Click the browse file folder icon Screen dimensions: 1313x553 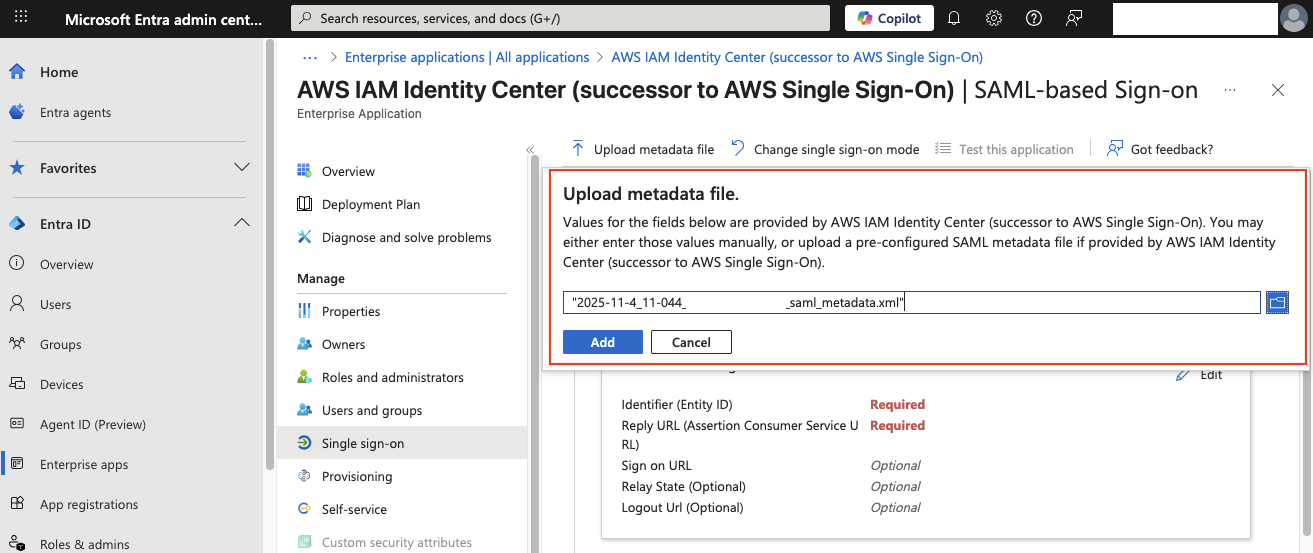[x=1277, y=302]
